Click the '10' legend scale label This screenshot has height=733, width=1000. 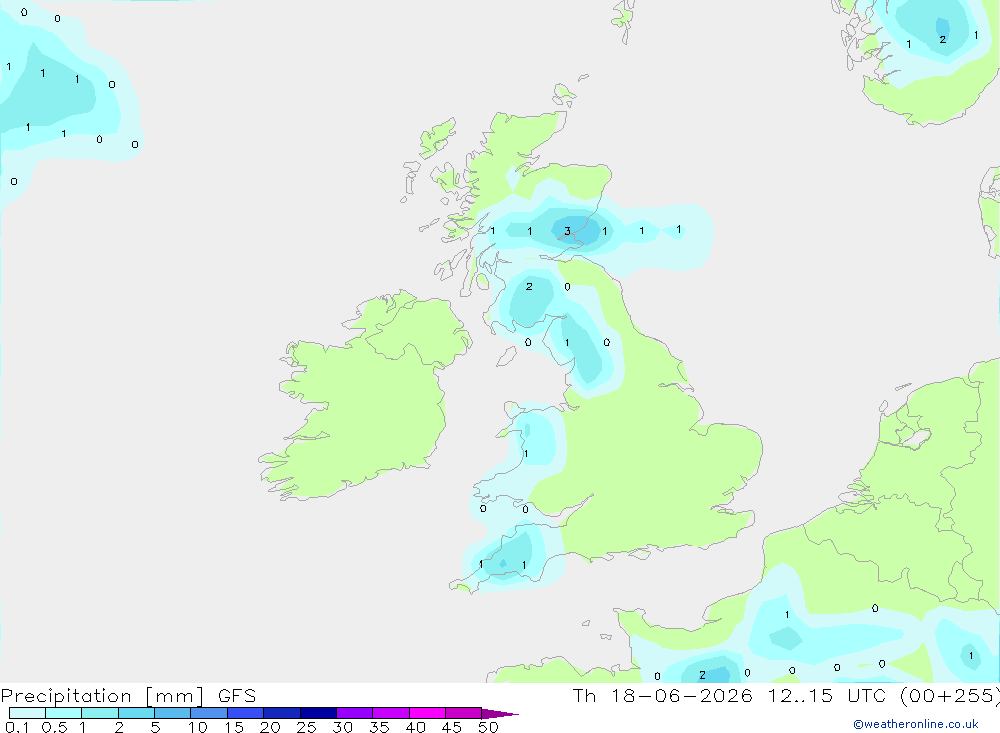(198, 727)
